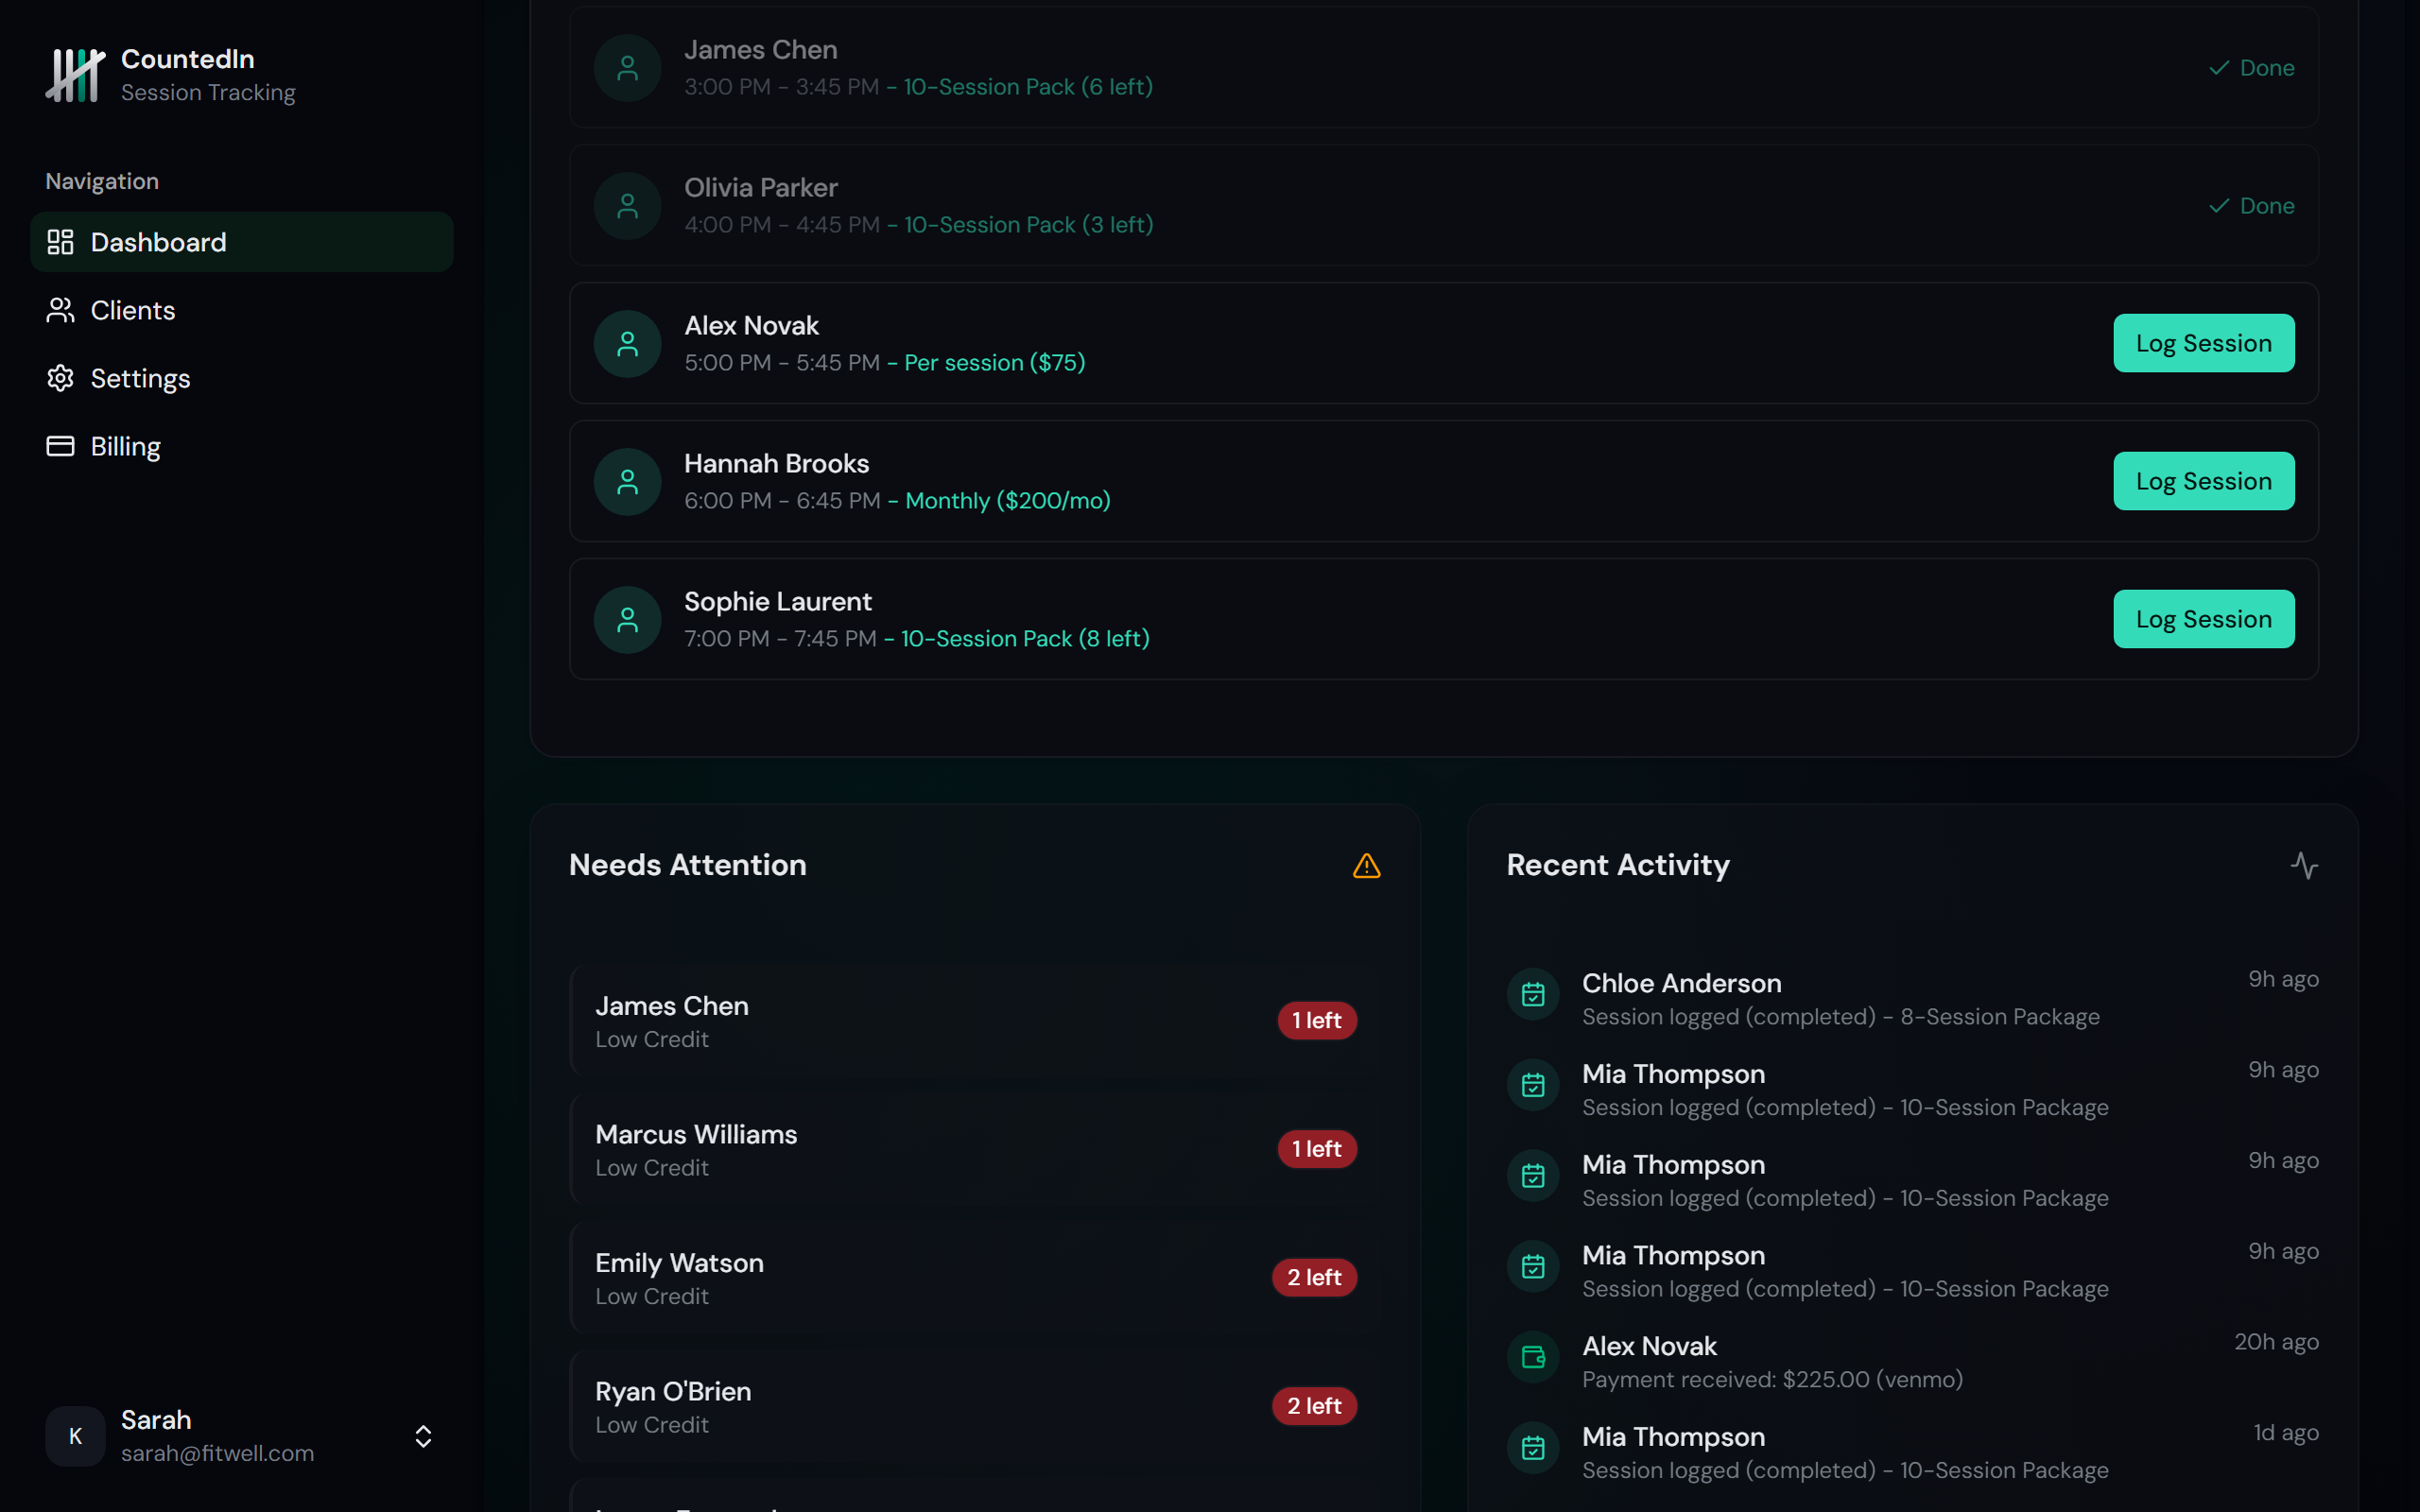Open the Billing section

click(242, 446)
